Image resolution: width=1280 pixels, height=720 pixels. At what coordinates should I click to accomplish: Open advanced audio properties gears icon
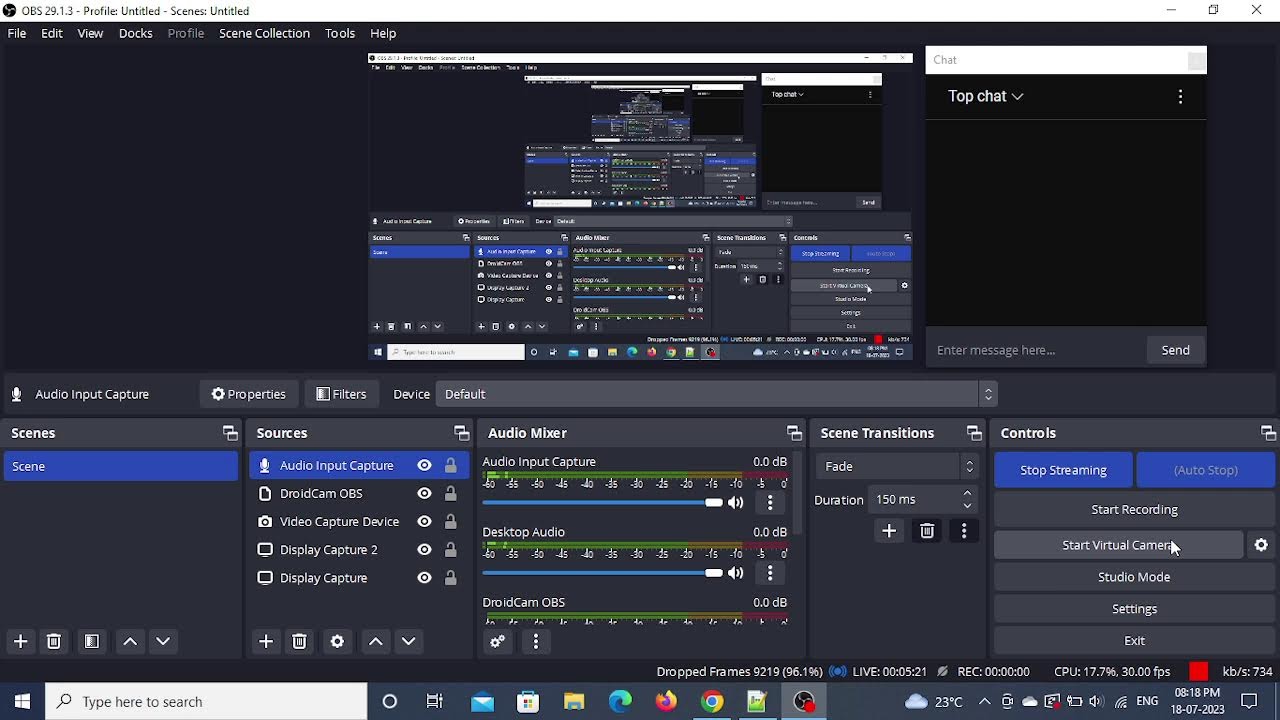pyautogui.click(x=498, y=642)
